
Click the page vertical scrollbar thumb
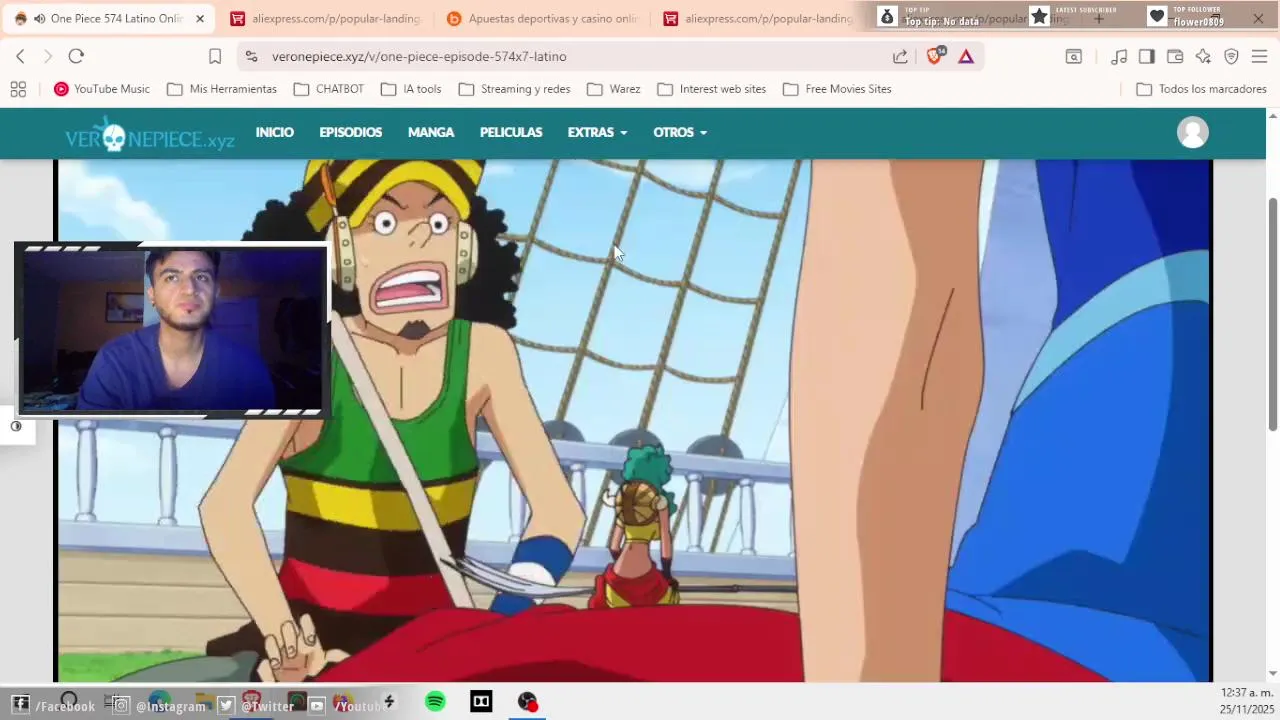(1273, 315)
